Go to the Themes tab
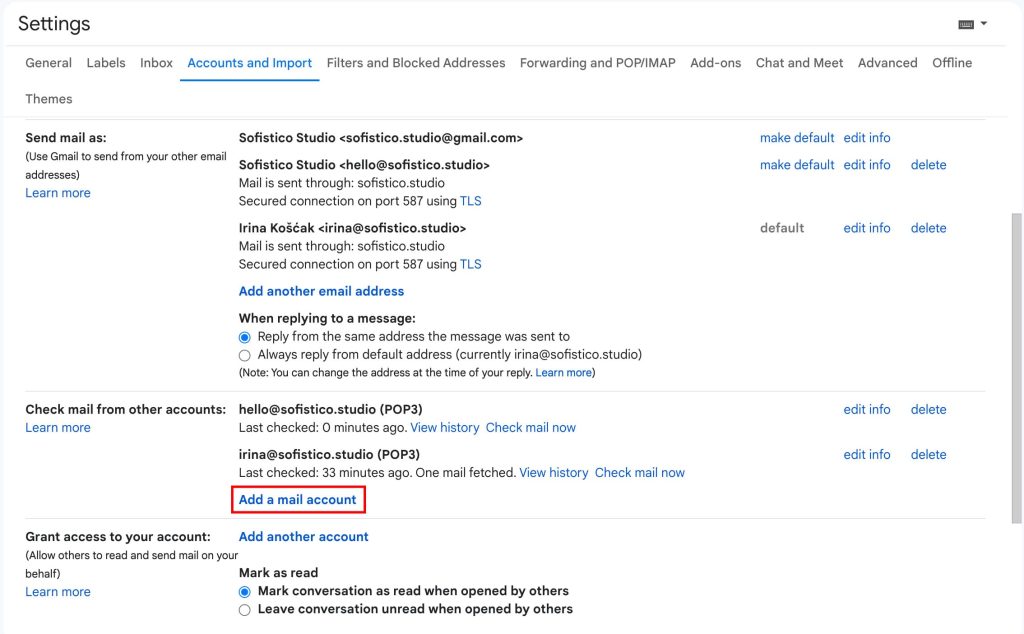Image resolution: width=1024 pixels, height=634 pixels. (49, 99)
